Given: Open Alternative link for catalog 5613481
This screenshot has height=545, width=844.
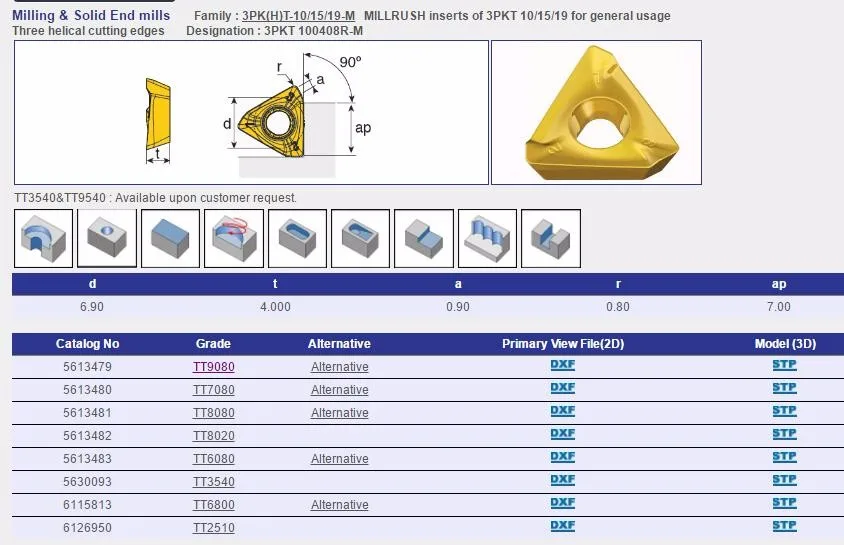Looking at the screenshot, I should (340, 413).
